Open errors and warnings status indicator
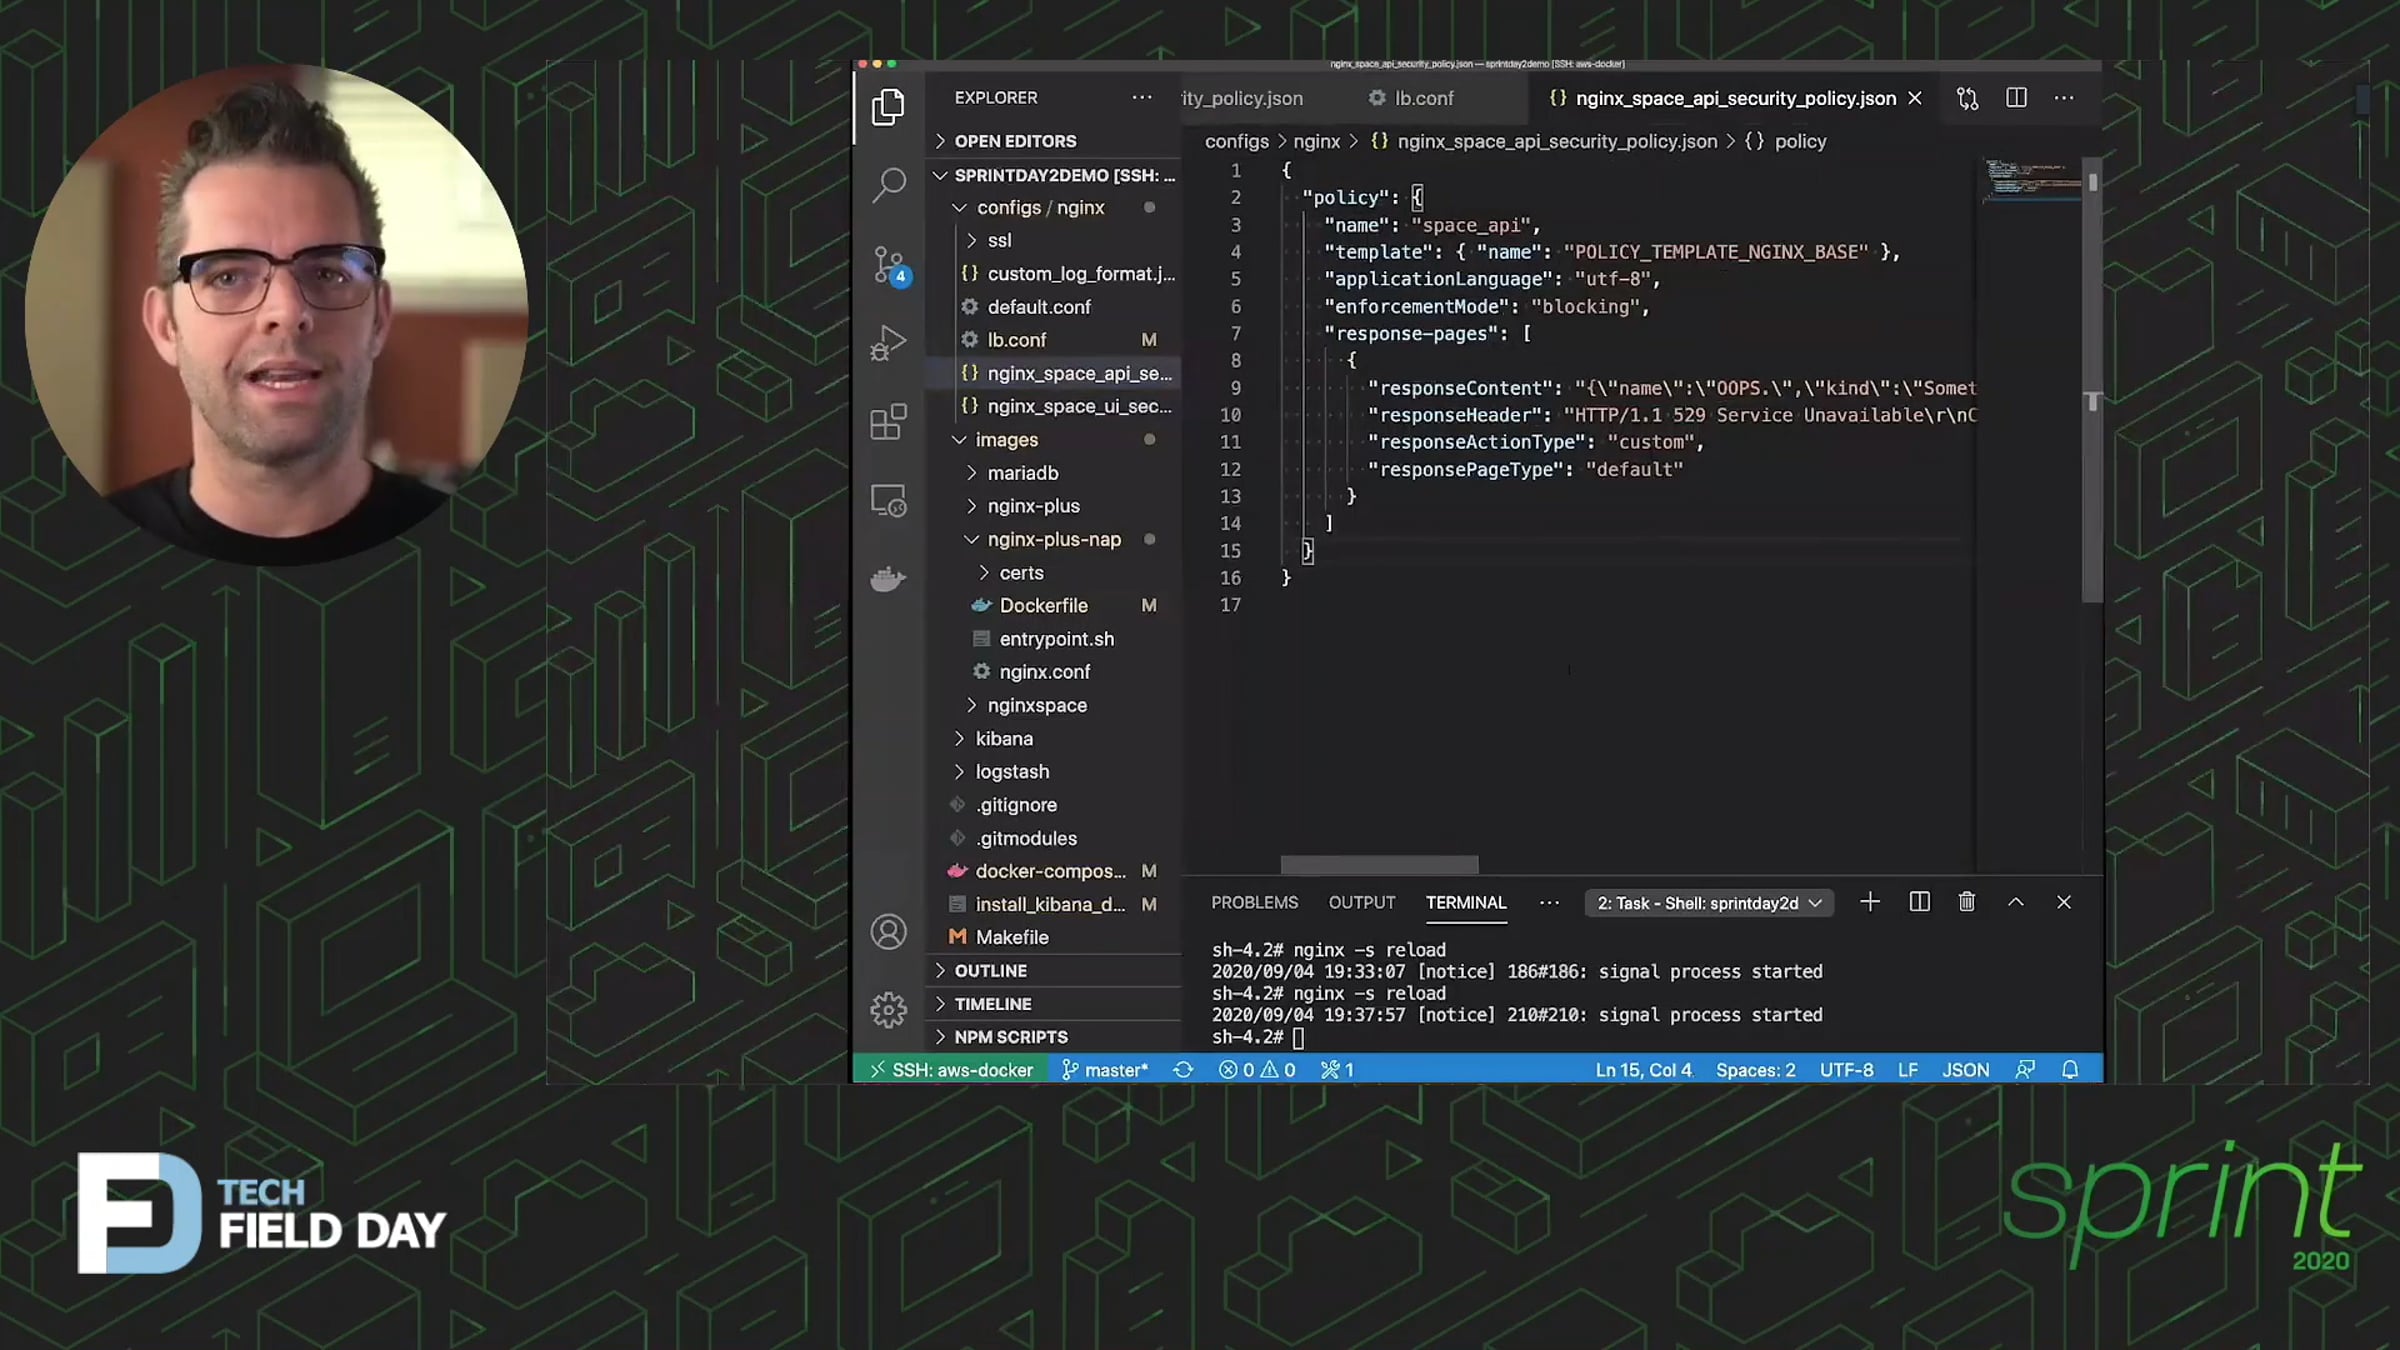Screen dimensions: 2400x1350 coord(1257,1070)
